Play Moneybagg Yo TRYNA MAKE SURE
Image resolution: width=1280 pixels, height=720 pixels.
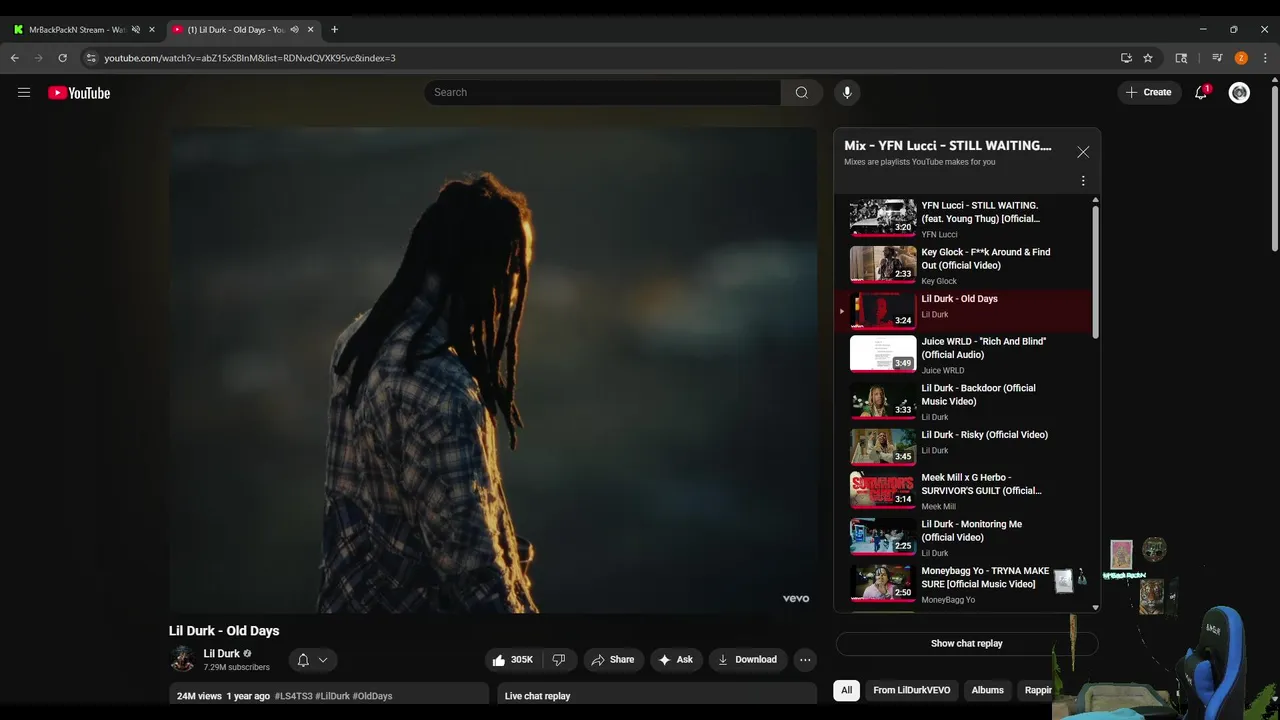pyautogui.click(x=963, y=584)
